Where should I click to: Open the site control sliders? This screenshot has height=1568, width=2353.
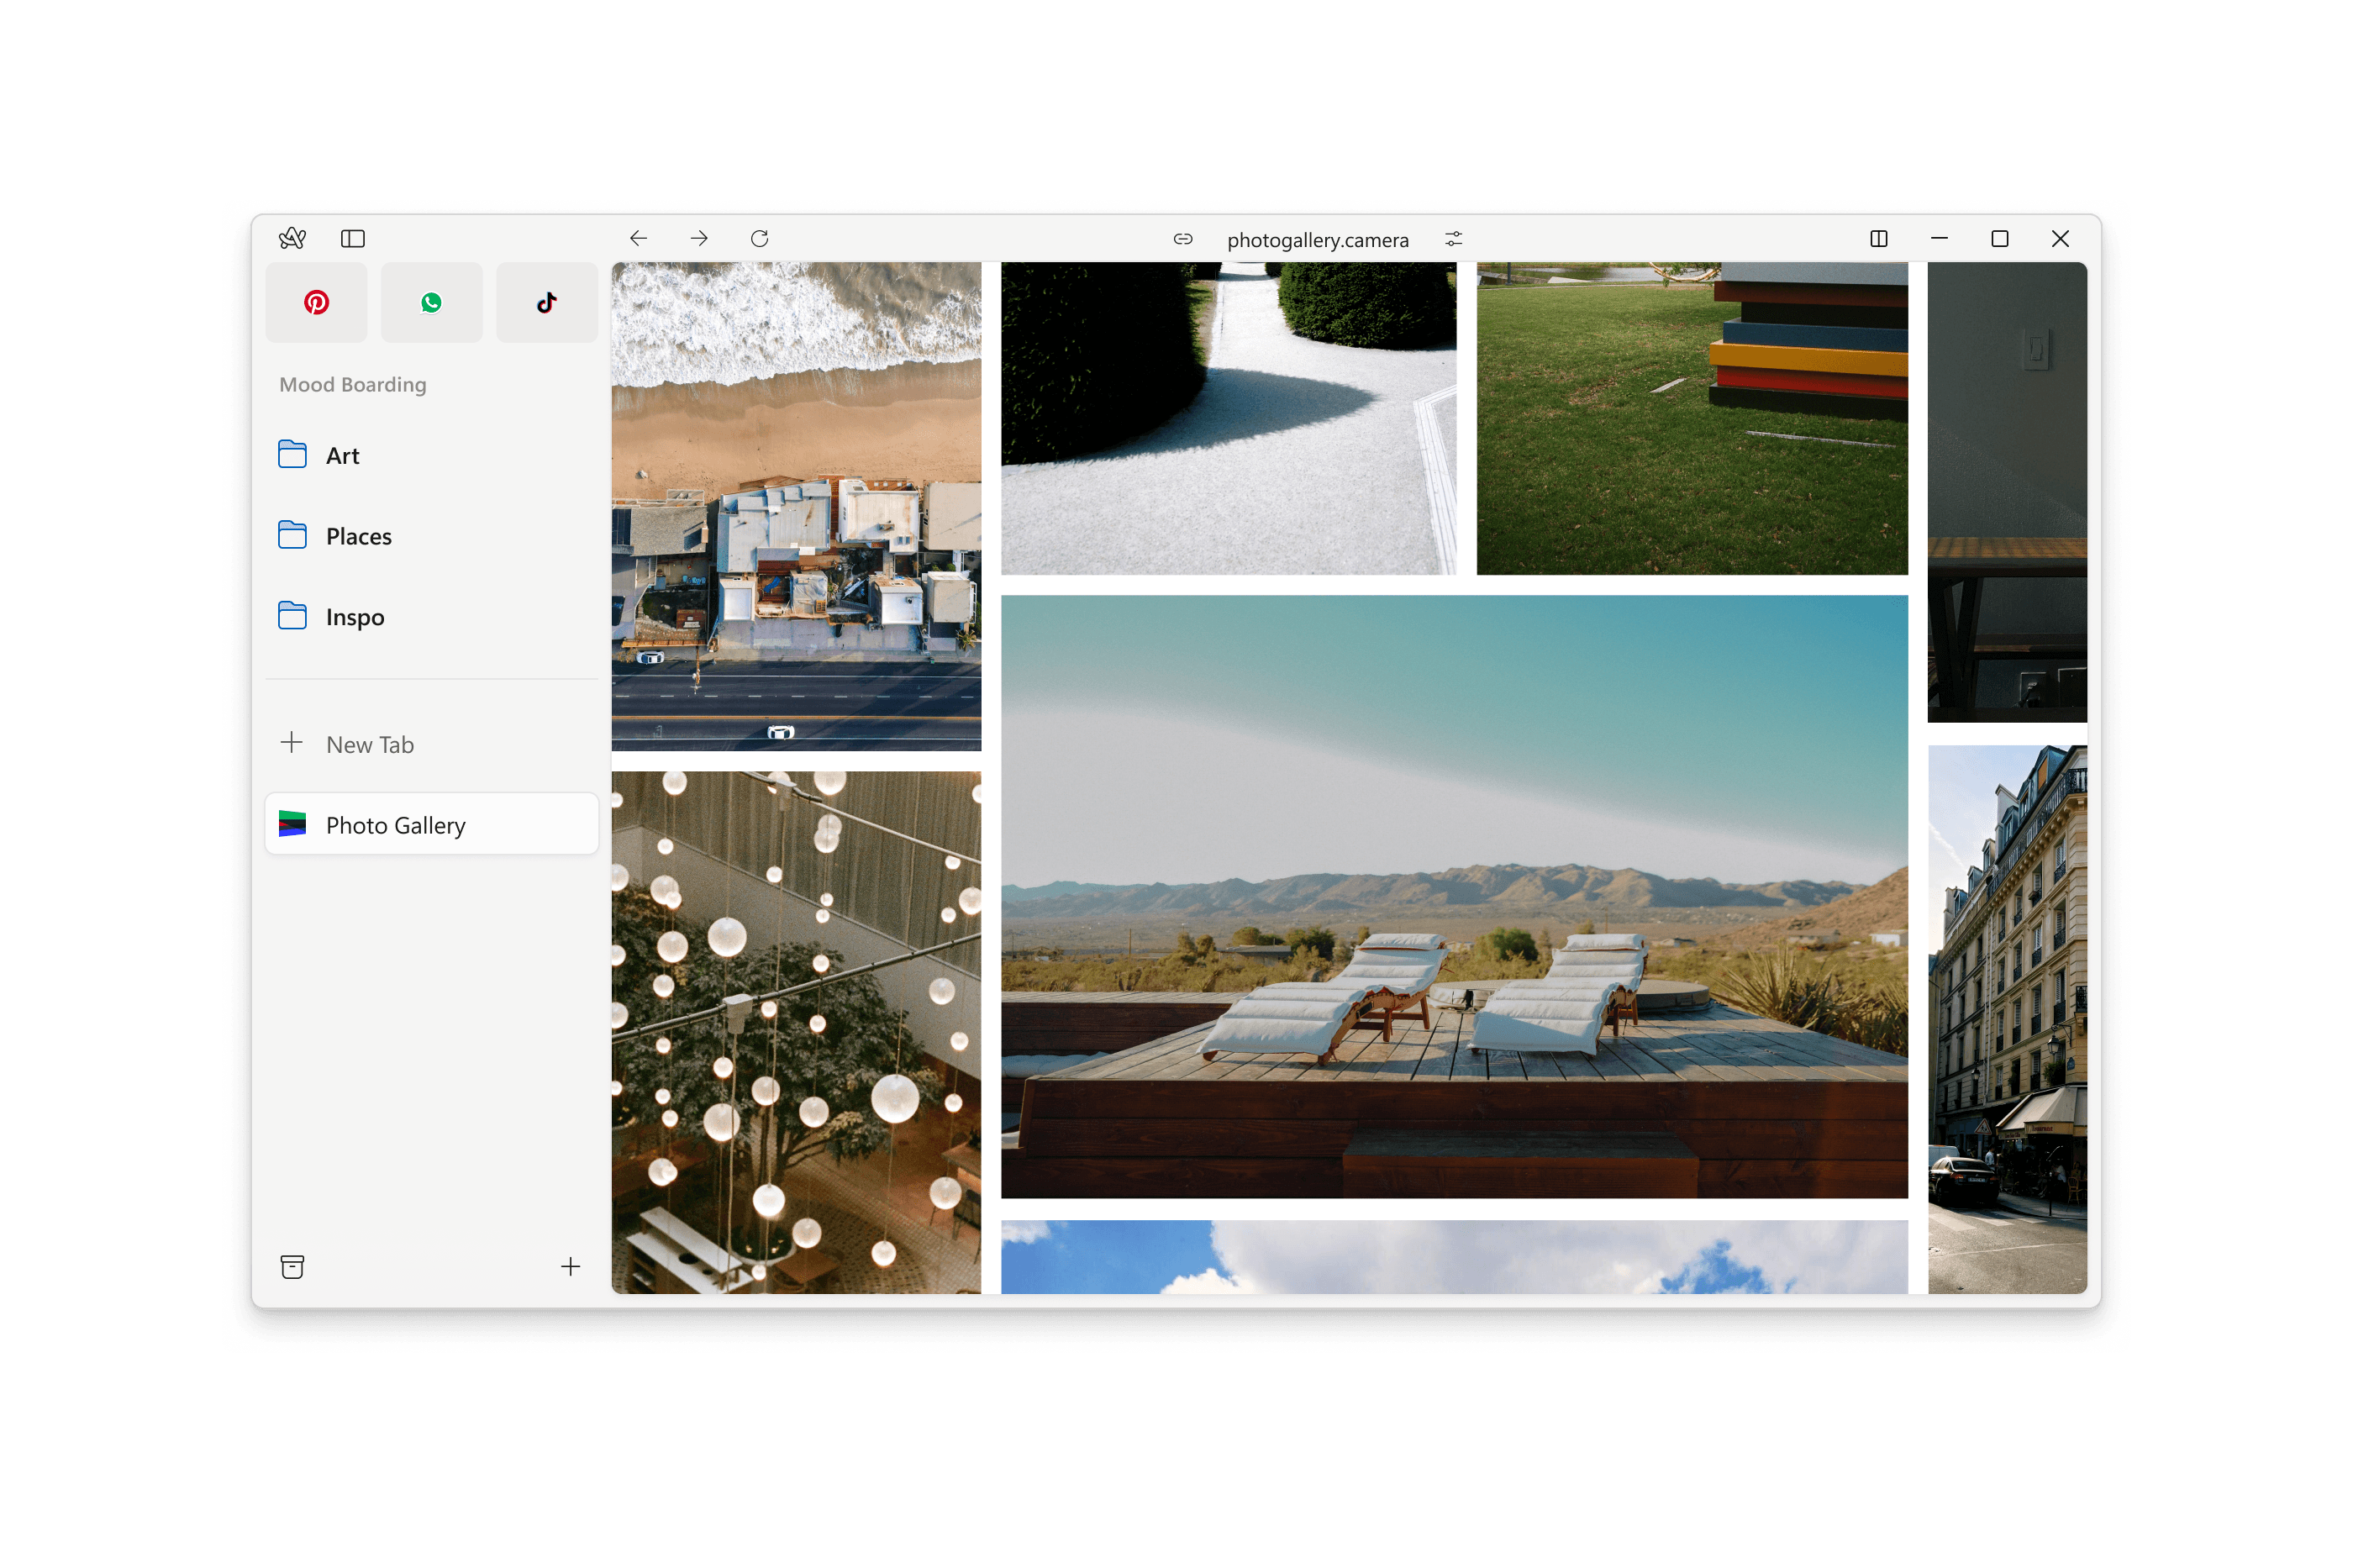pyautogui.click(x=1452, y=239)
